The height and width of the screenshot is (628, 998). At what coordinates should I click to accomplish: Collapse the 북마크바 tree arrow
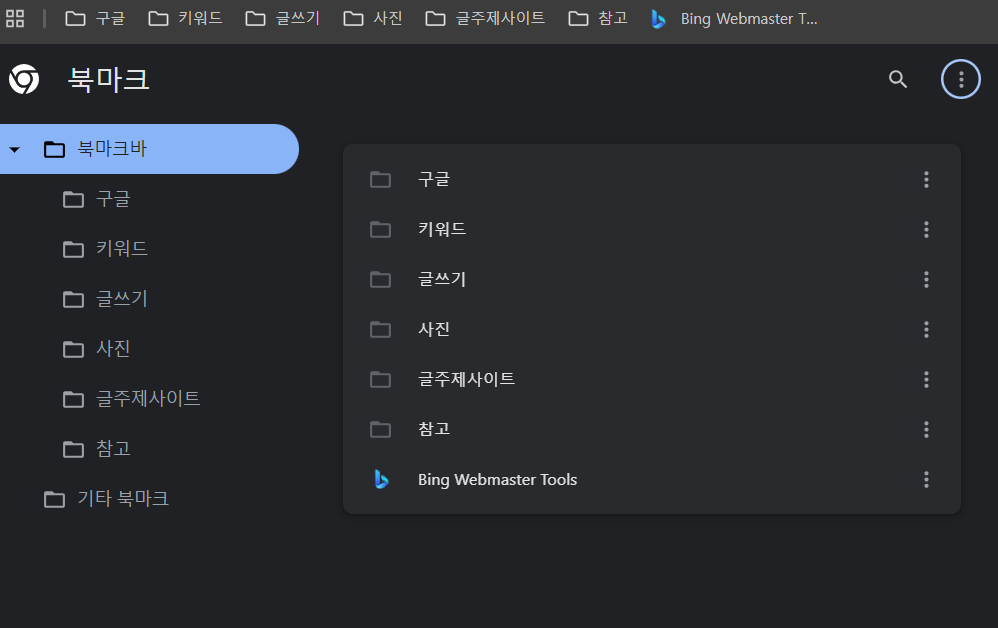[15, 150]
